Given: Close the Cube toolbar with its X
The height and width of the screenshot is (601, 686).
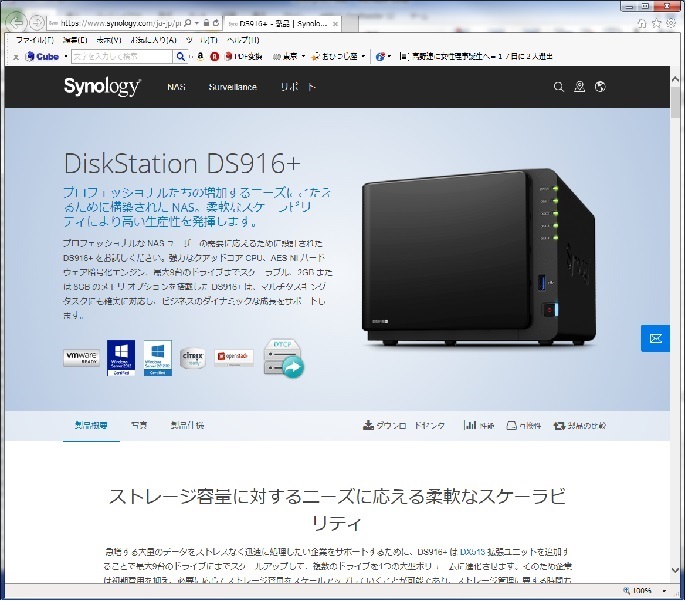Looking at the screenshot, I should click(16, 57).
